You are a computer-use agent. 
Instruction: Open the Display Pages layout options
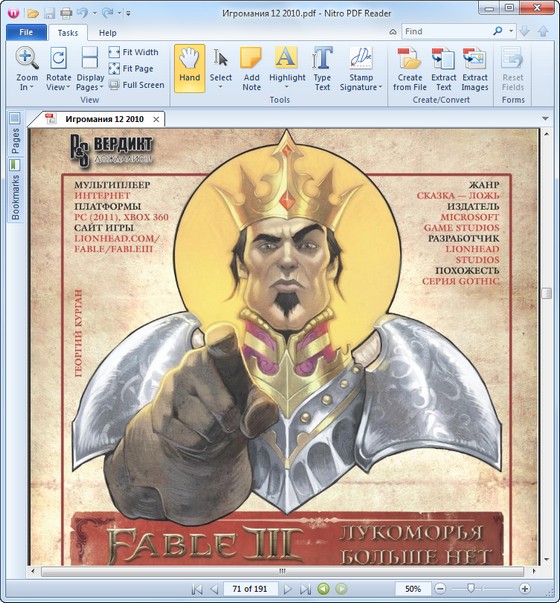coord(90,69)
